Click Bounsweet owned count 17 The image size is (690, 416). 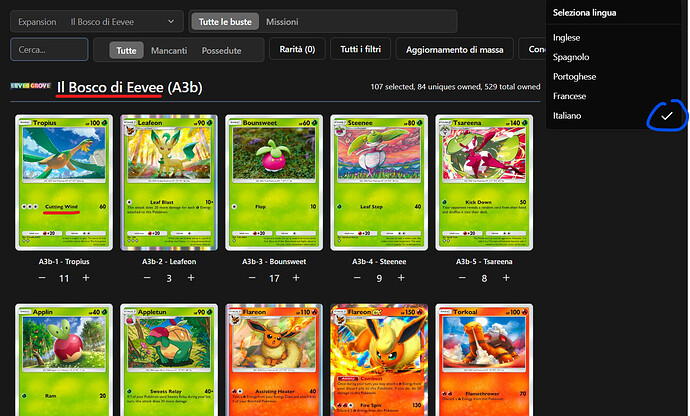click(274, 278)
